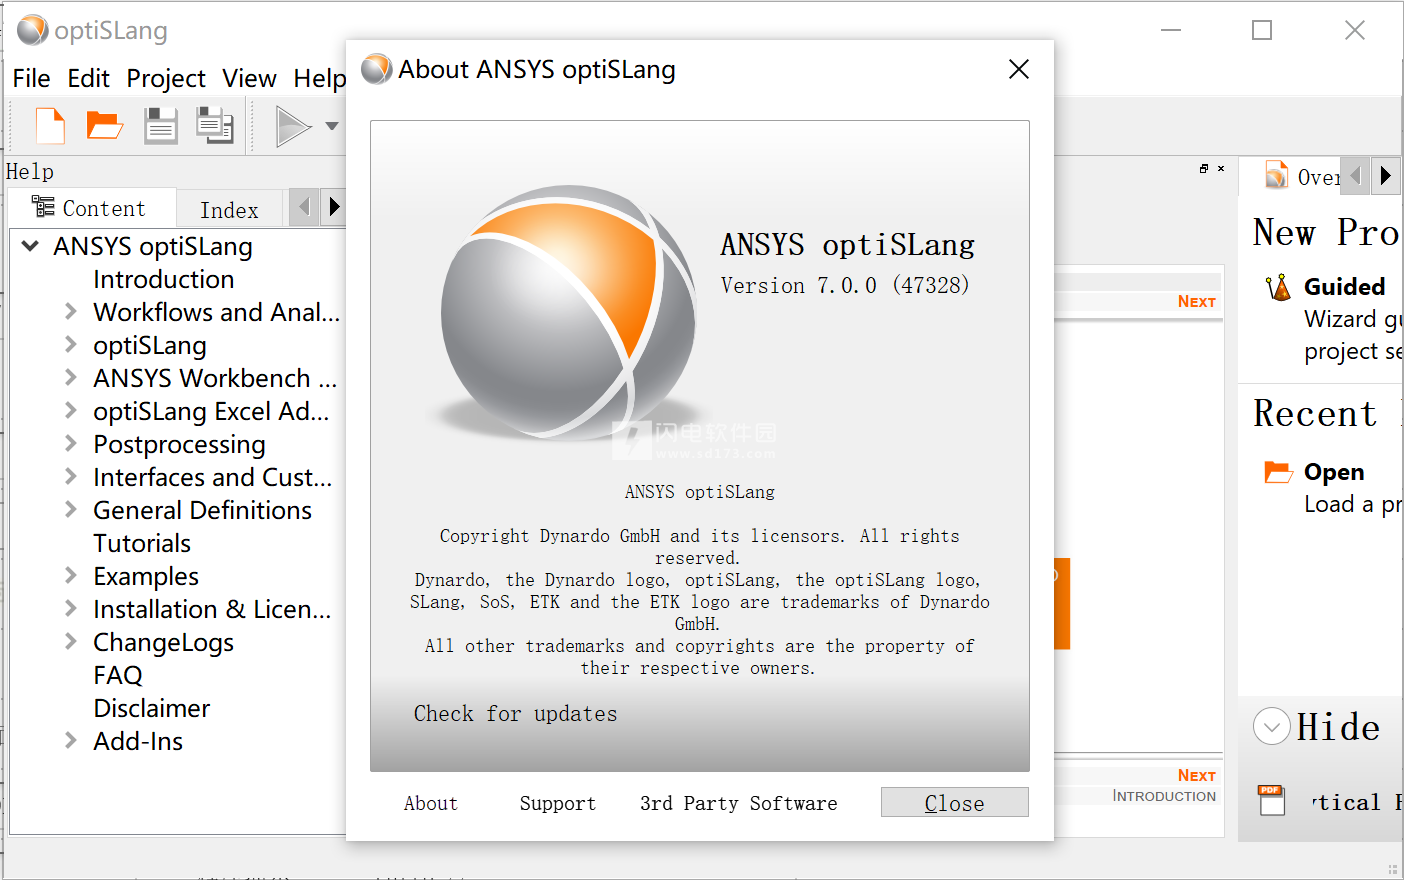Open the File menu
This screenshot has height=880, width=1404.
click(31, 78)
